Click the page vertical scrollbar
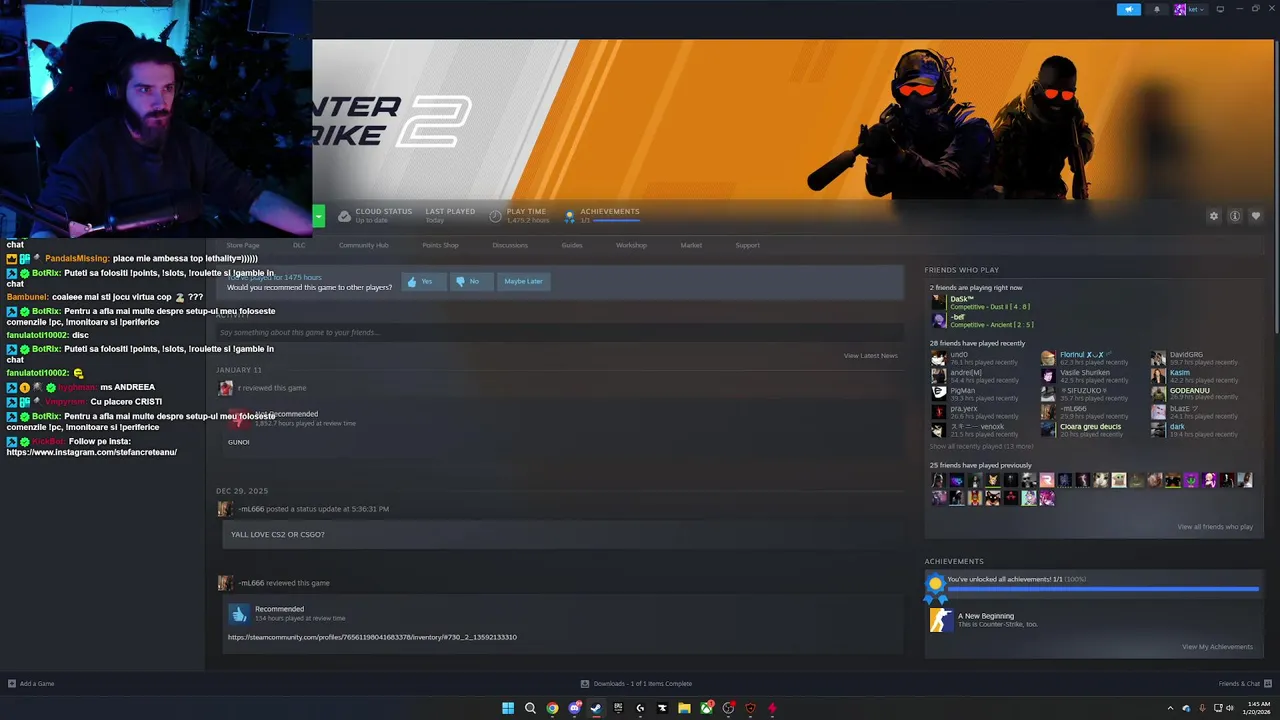Viewport: 1280px width, 720px height. tap(1276, 185)
